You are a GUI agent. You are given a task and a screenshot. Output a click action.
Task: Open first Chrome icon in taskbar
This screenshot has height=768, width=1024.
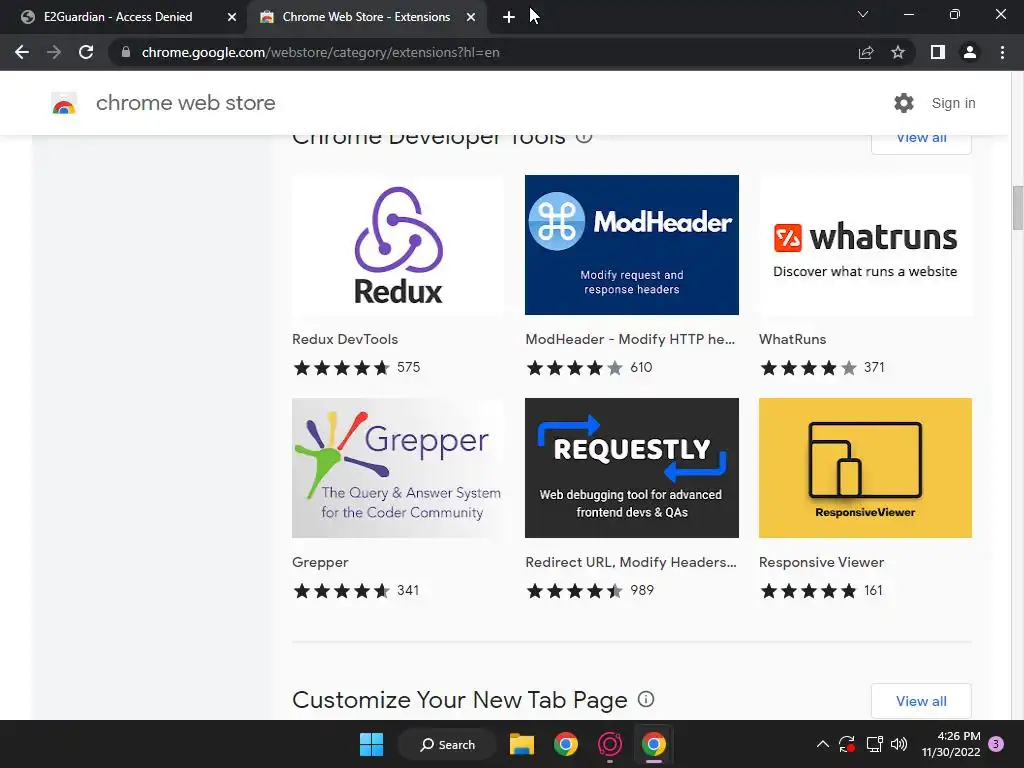pyautogui.click(x=566, y=744)
